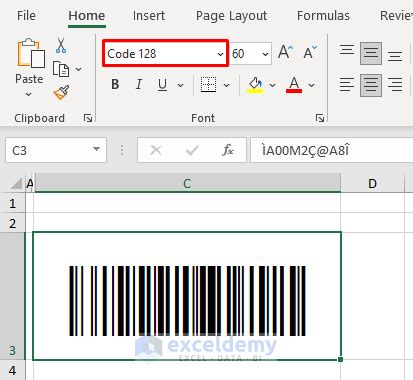Expand the font size dropdown arrow
The width and height of the screenshot is (413, 380).
[266, 54]
